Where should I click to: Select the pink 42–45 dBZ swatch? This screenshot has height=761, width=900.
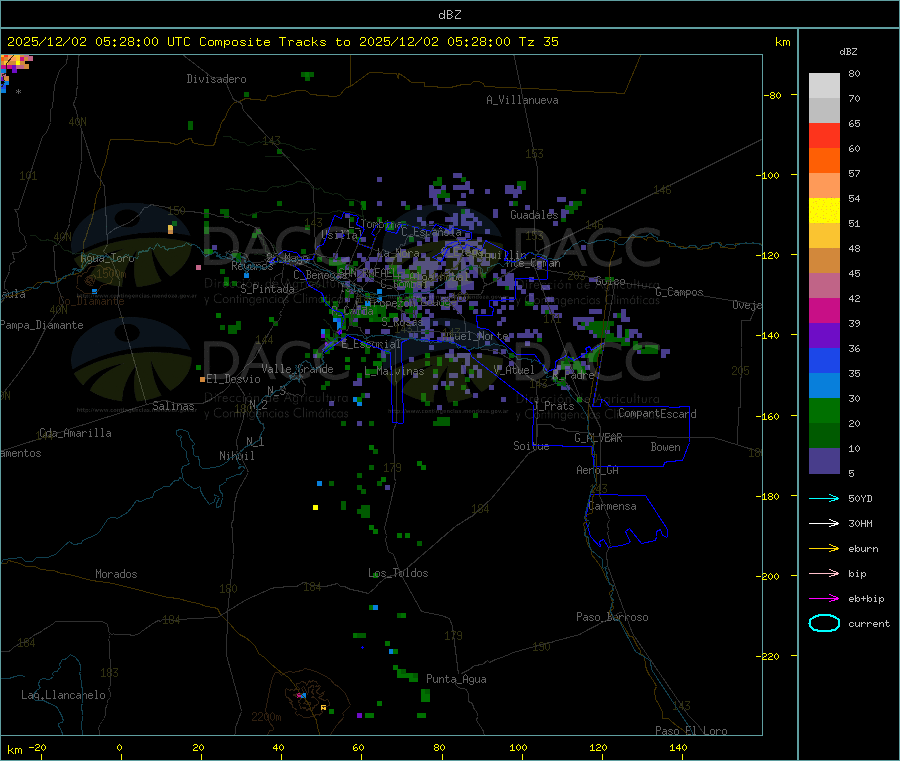pos(824,286)
